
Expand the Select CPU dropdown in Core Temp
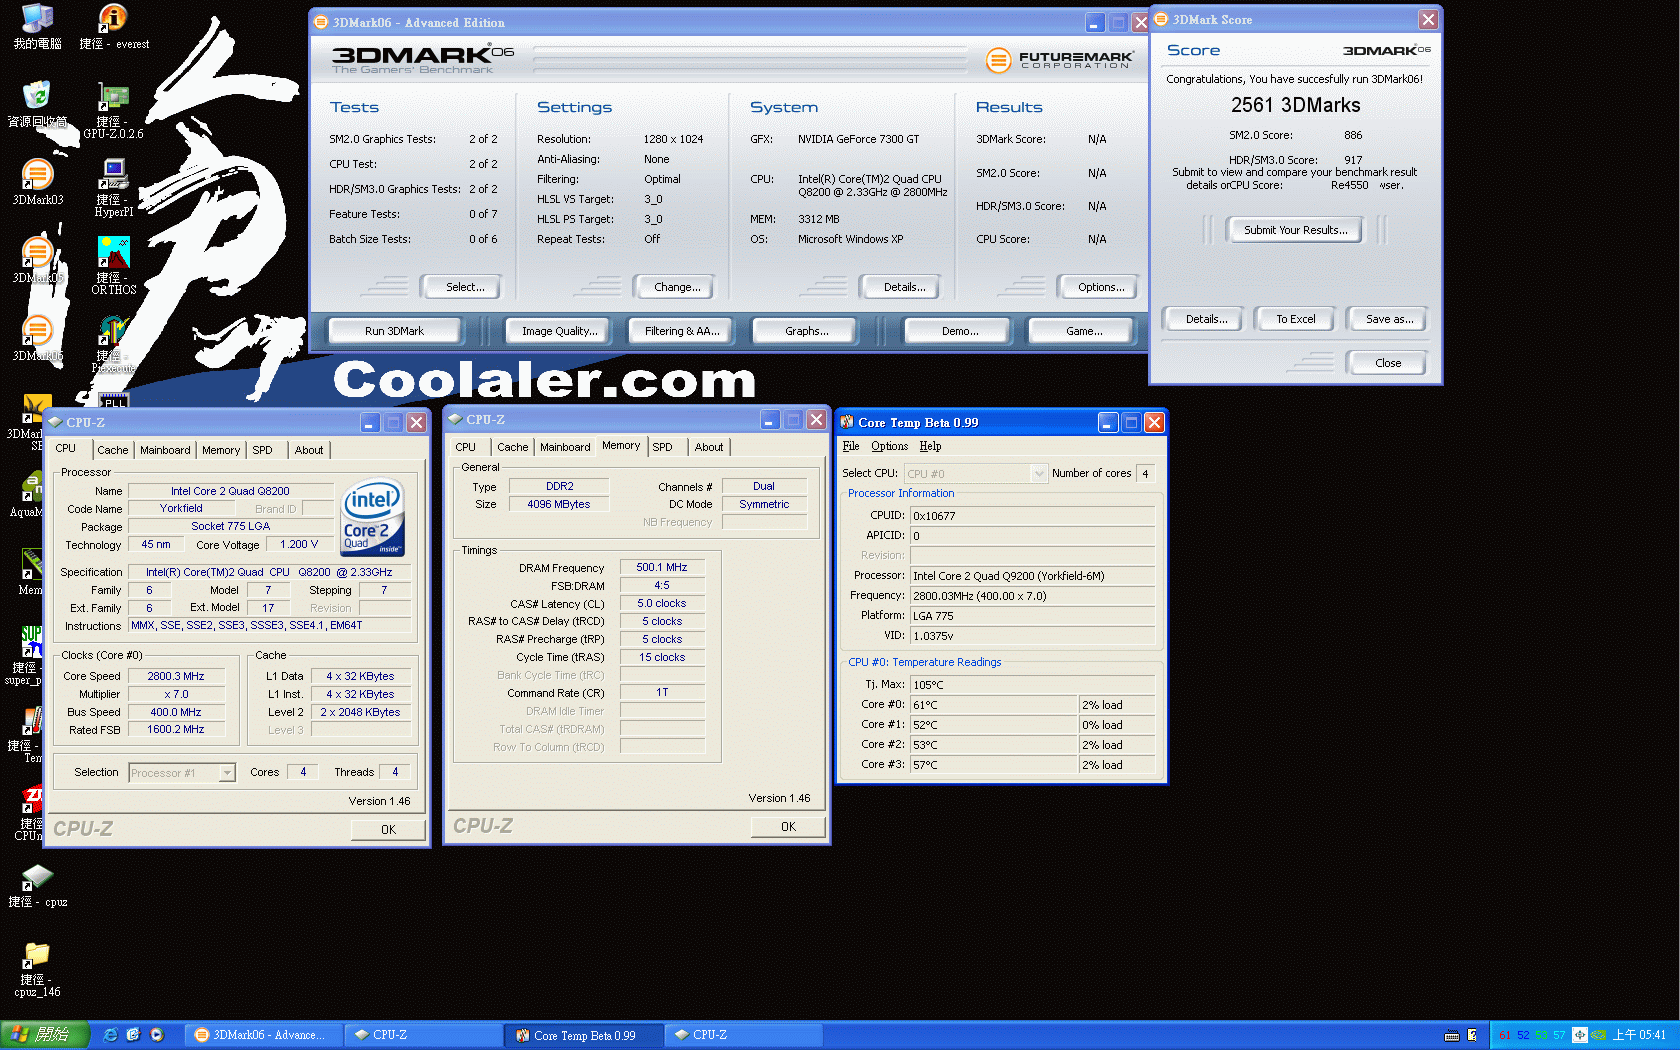click(x=1039, y=474)
